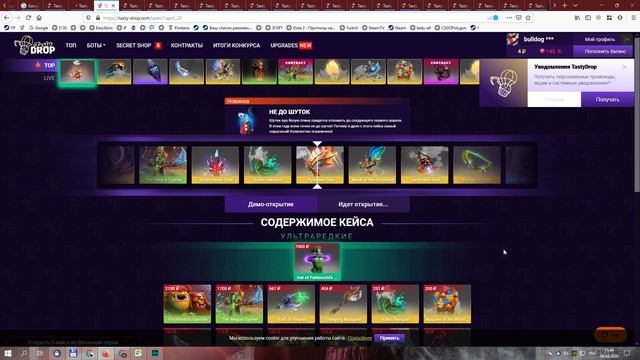Open a new browser tab
This screenshot has height=360, width=640.
(x=564, y=6)
